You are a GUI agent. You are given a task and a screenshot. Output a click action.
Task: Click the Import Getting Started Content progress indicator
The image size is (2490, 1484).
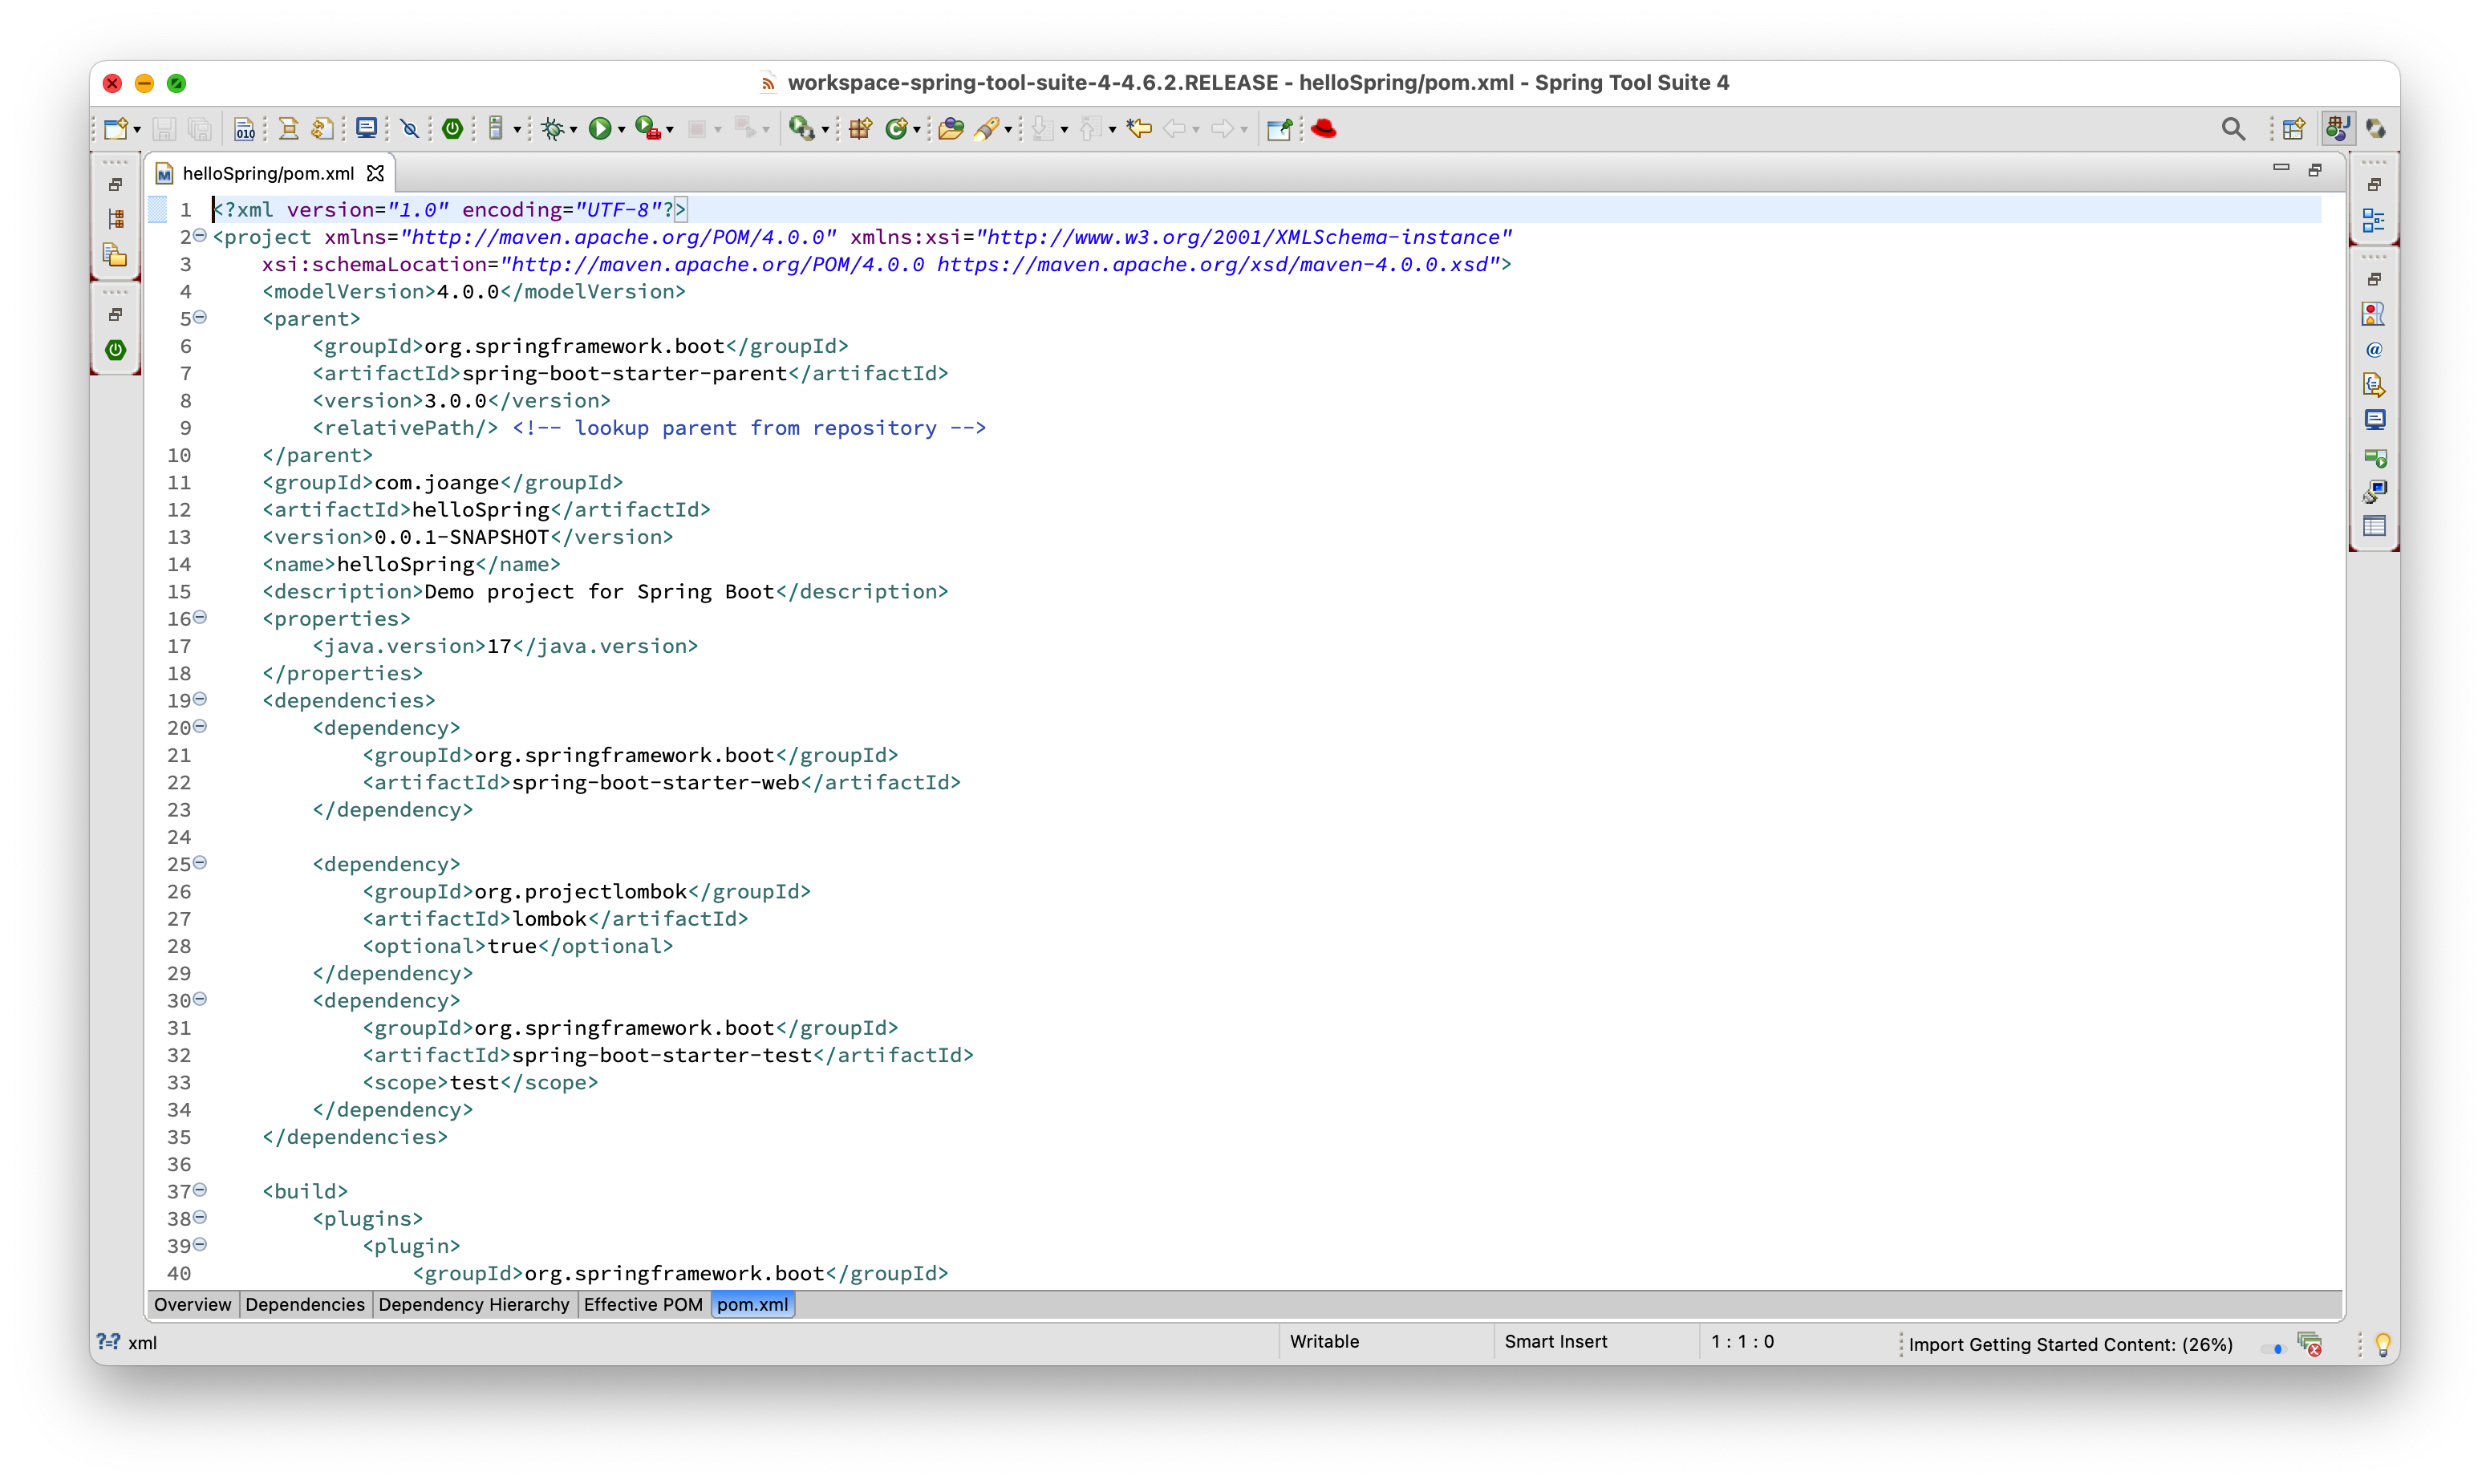(2070, 1344)
